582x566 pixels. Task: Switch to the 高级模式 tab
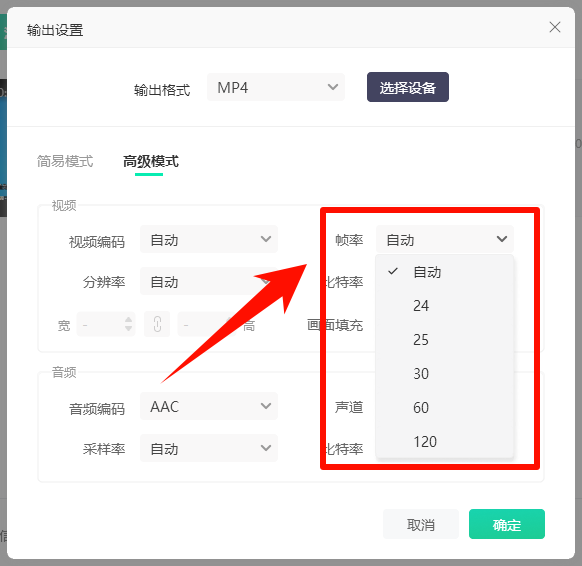(x=151, y=161)
